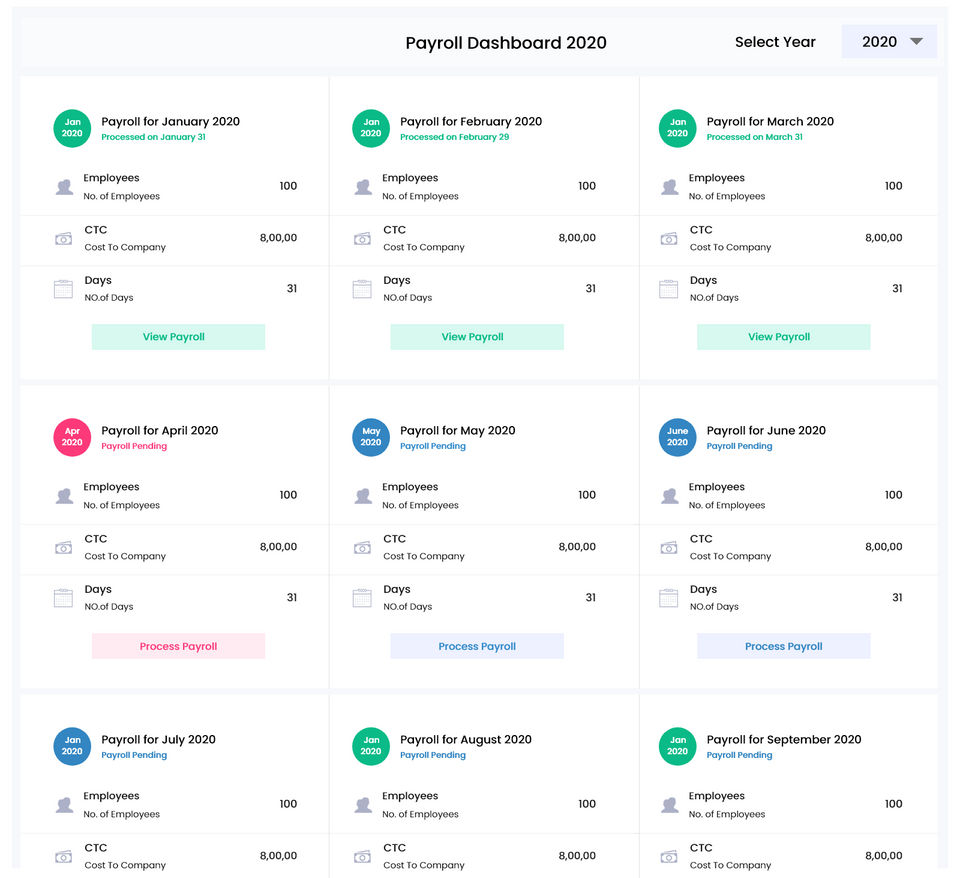Process Payroll for June 2020
The height and width of the screenshot is (878, 960).
point(783,646)
